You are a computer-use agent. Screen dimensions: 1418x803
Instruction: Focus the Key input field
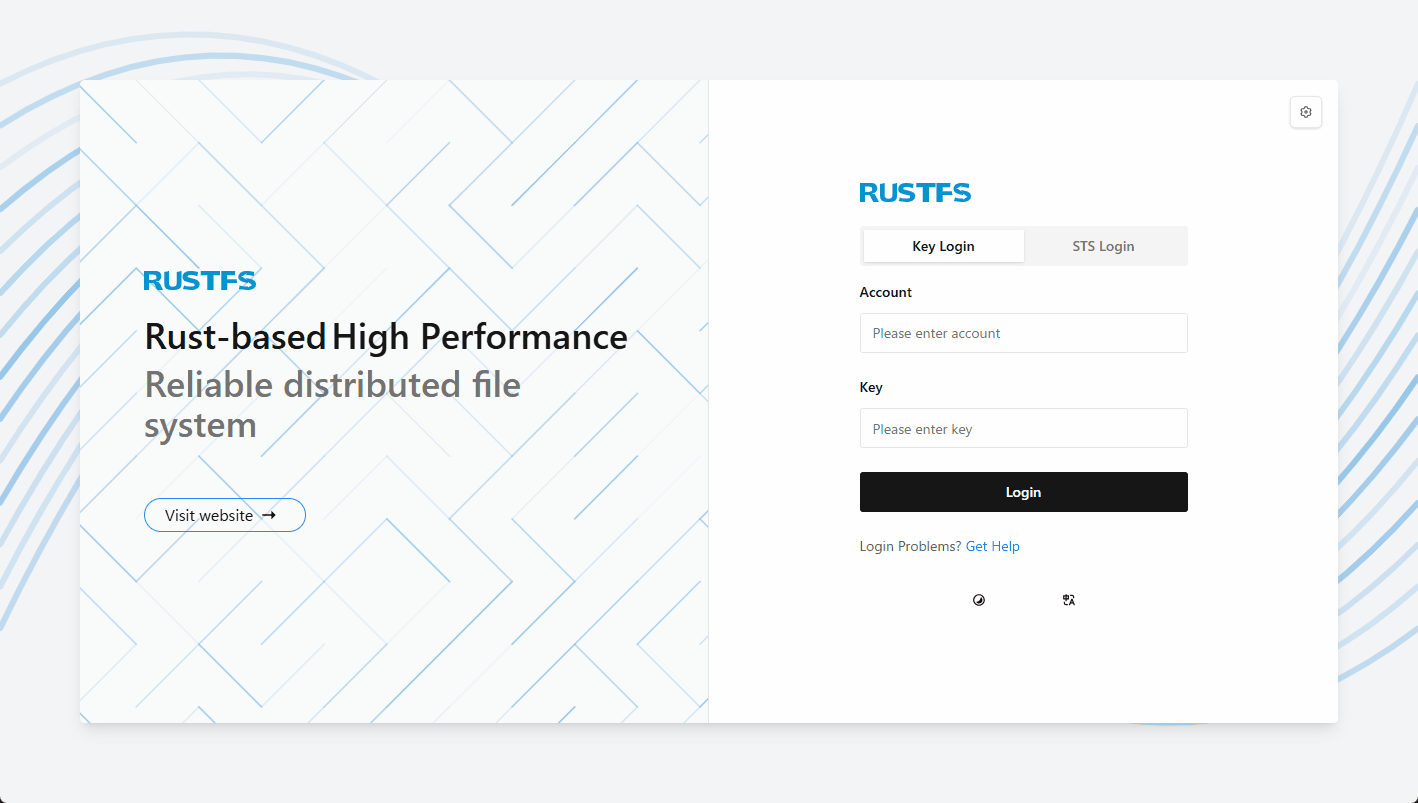(1023, 428)
